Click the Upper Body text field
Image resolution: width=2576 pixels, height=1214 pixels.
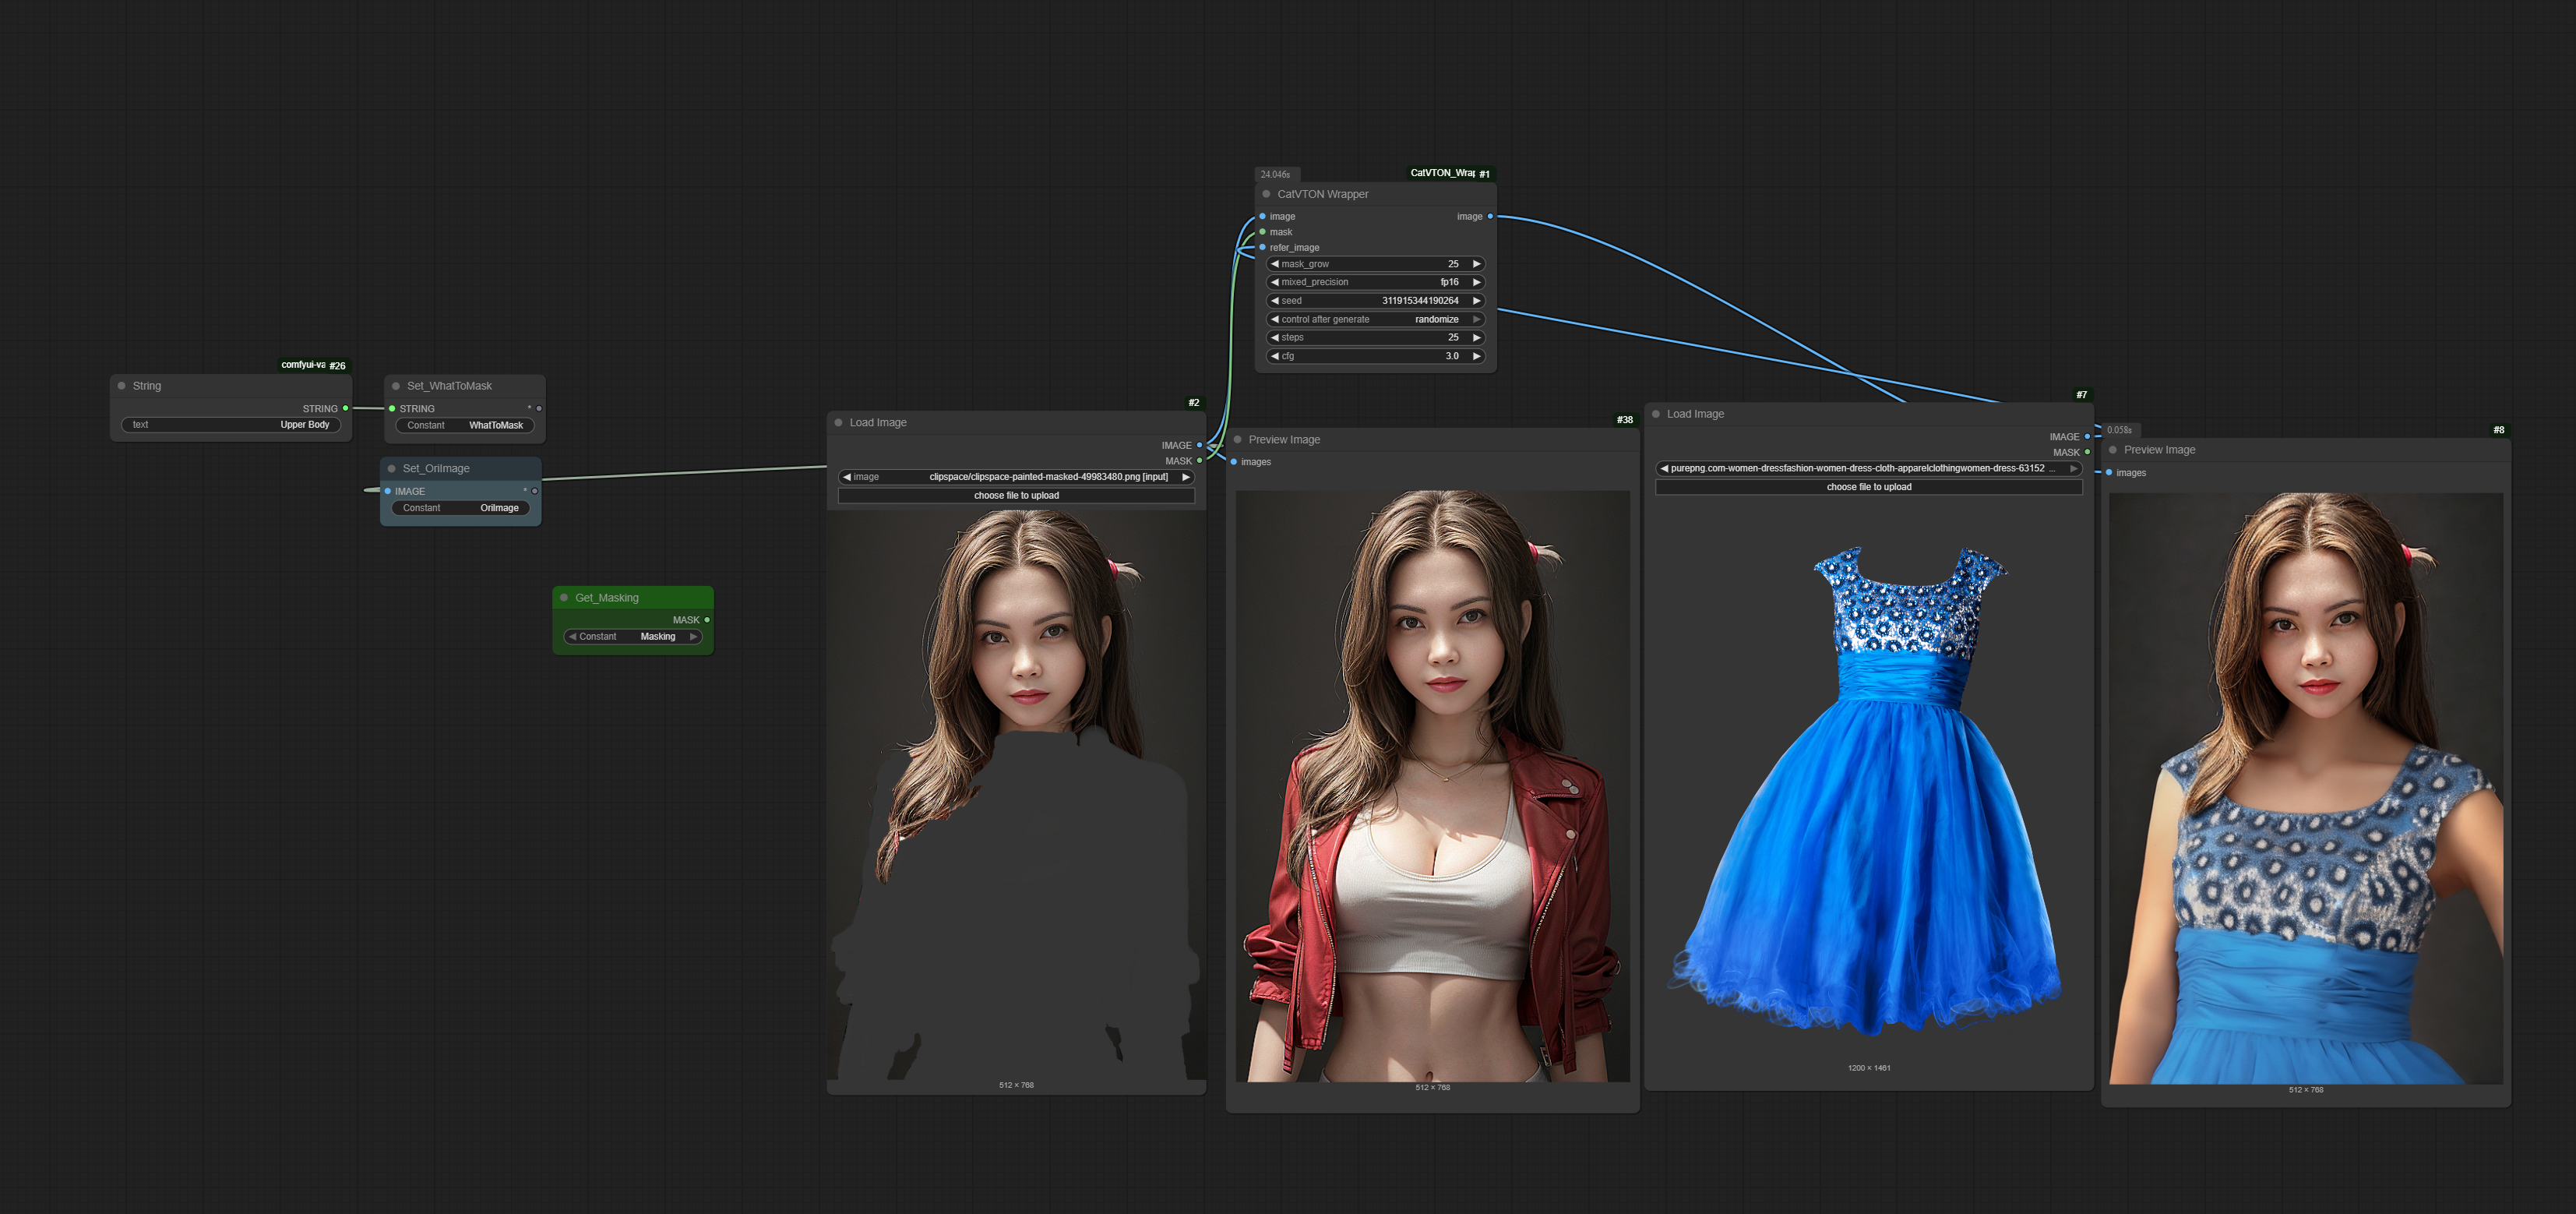tap(231, 425)
